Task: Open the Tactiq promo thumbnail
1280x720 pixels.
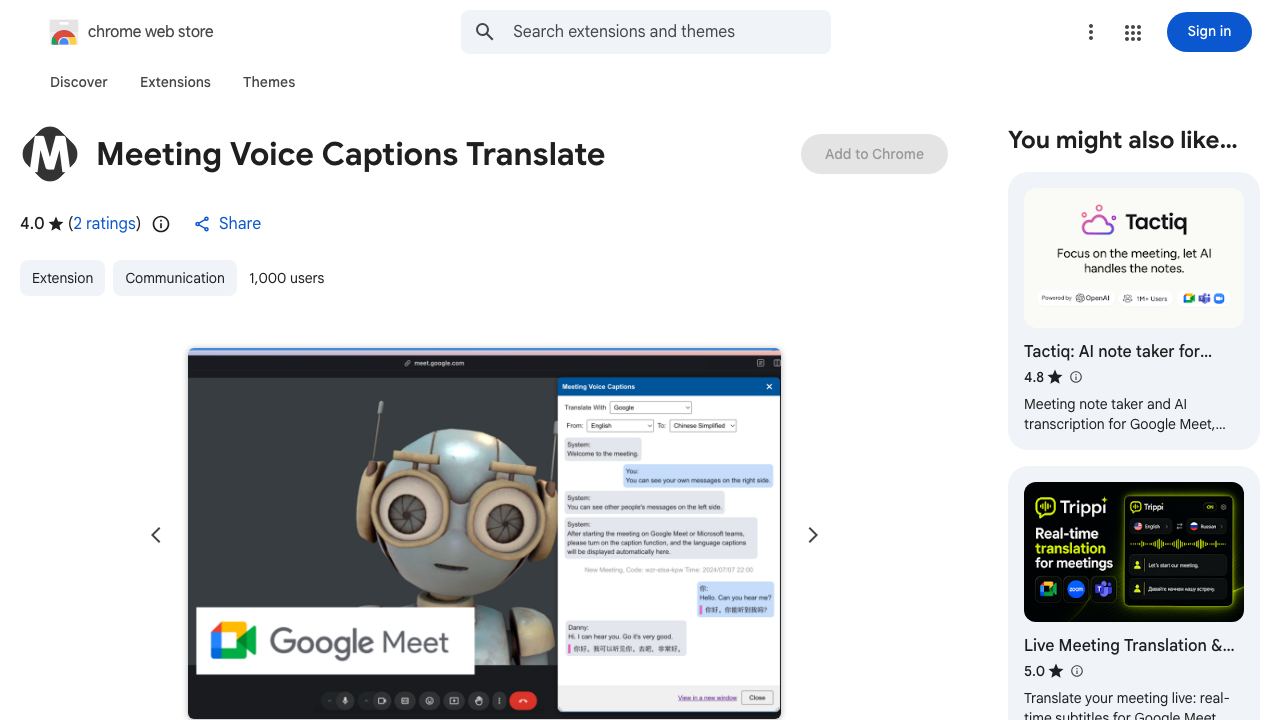Action: [x=1134, y=258]
